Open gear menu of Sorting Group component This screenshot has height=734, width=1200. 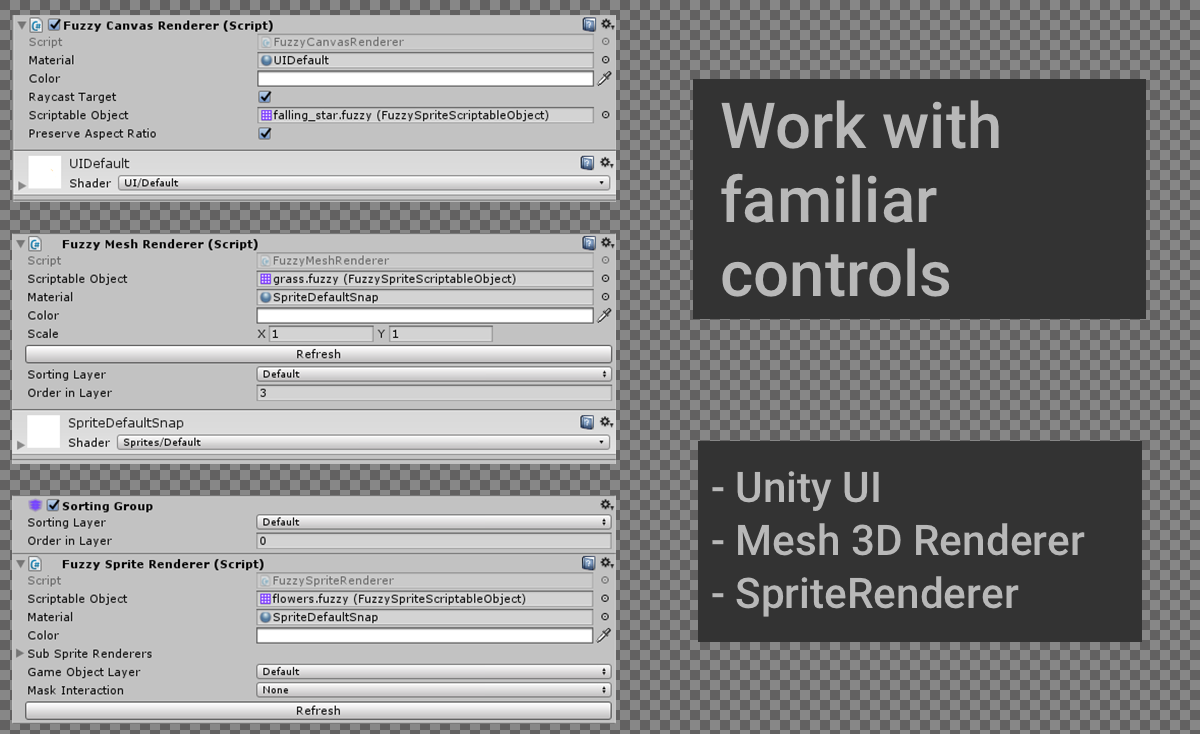(x=606, y=505)
